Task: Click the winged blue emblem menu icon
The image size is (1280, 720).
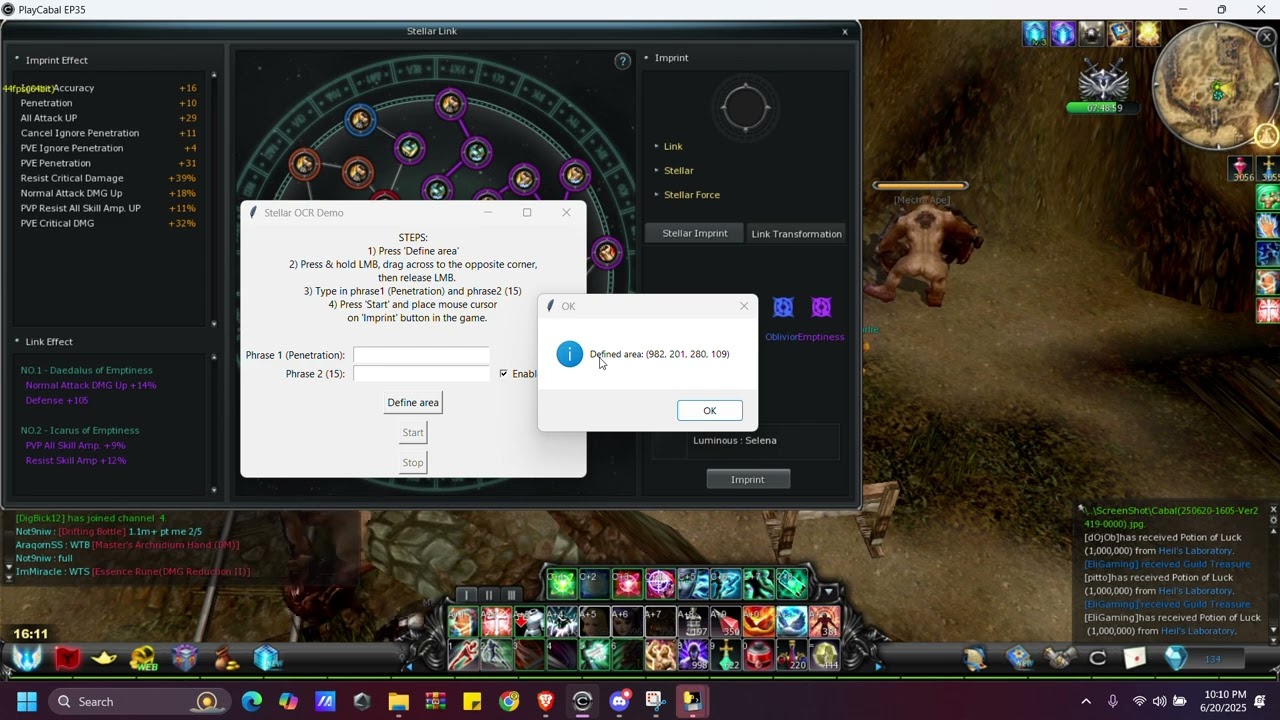Action: (x=27, y=658)
